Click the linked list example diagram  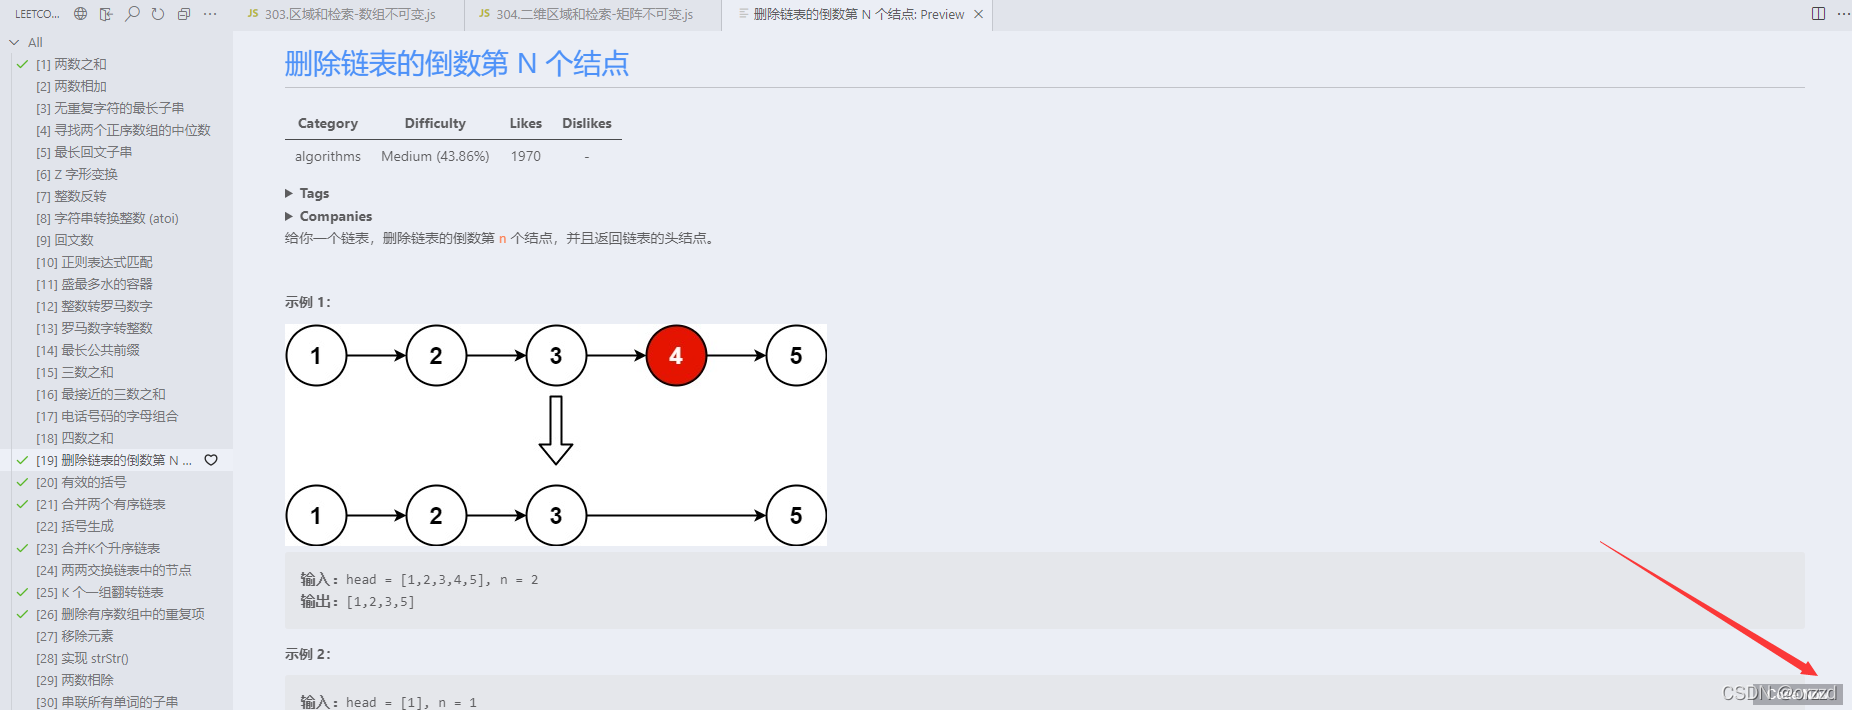coord(556,435)
